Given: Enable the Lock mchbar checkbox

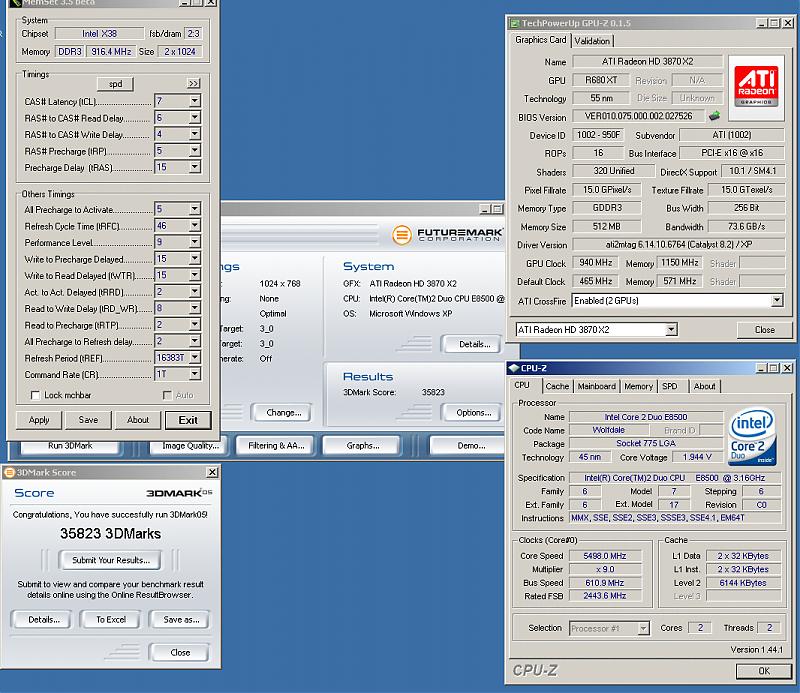Looking at the screenshot, I should (35, 395).
